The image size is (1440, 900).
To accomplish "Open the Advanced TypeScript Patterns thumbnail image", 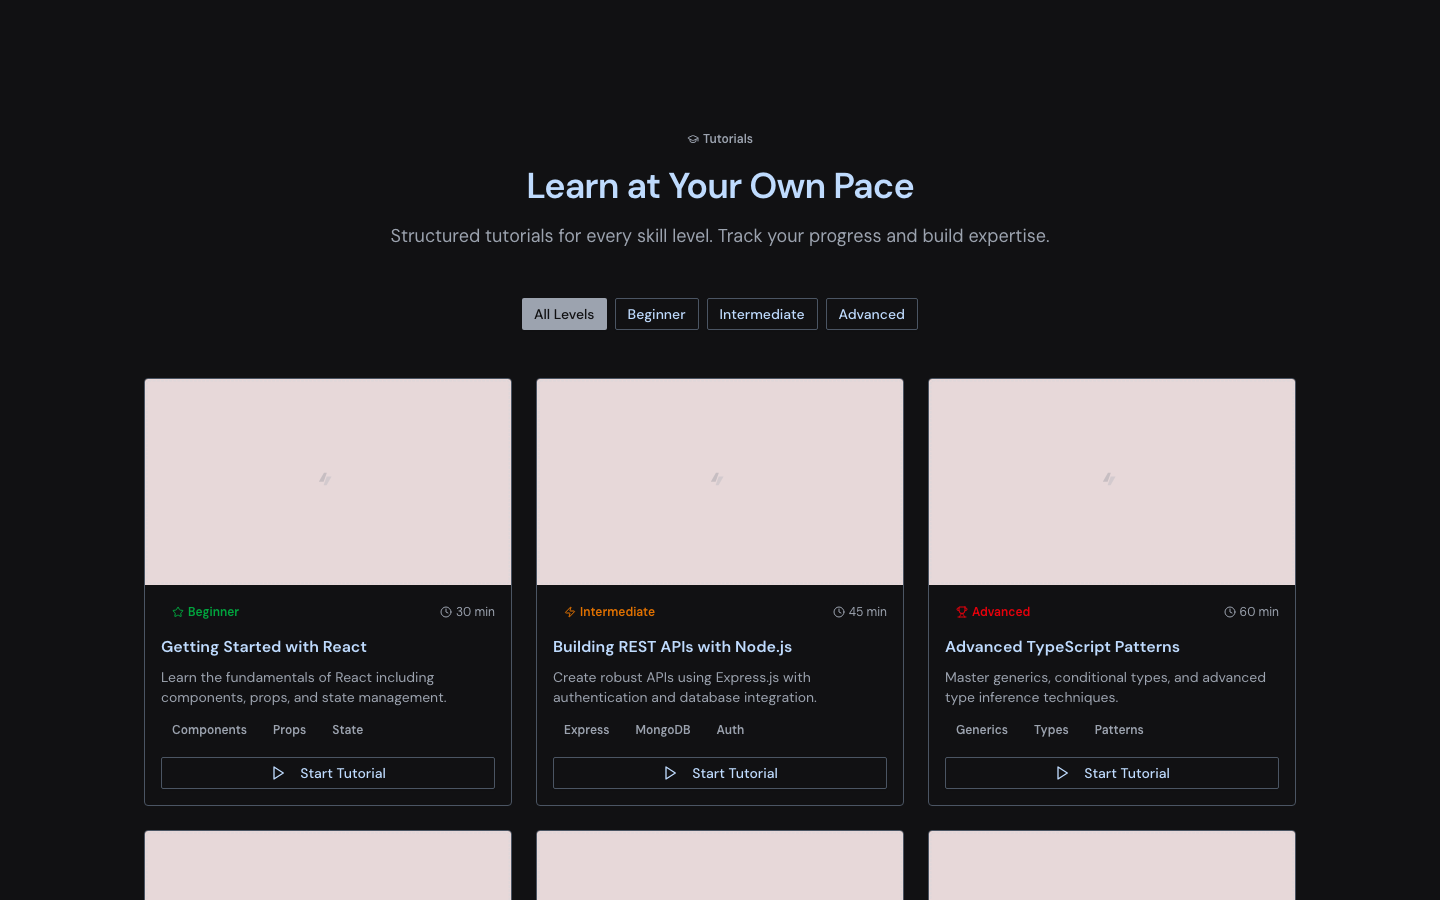I will [1112, 481].
